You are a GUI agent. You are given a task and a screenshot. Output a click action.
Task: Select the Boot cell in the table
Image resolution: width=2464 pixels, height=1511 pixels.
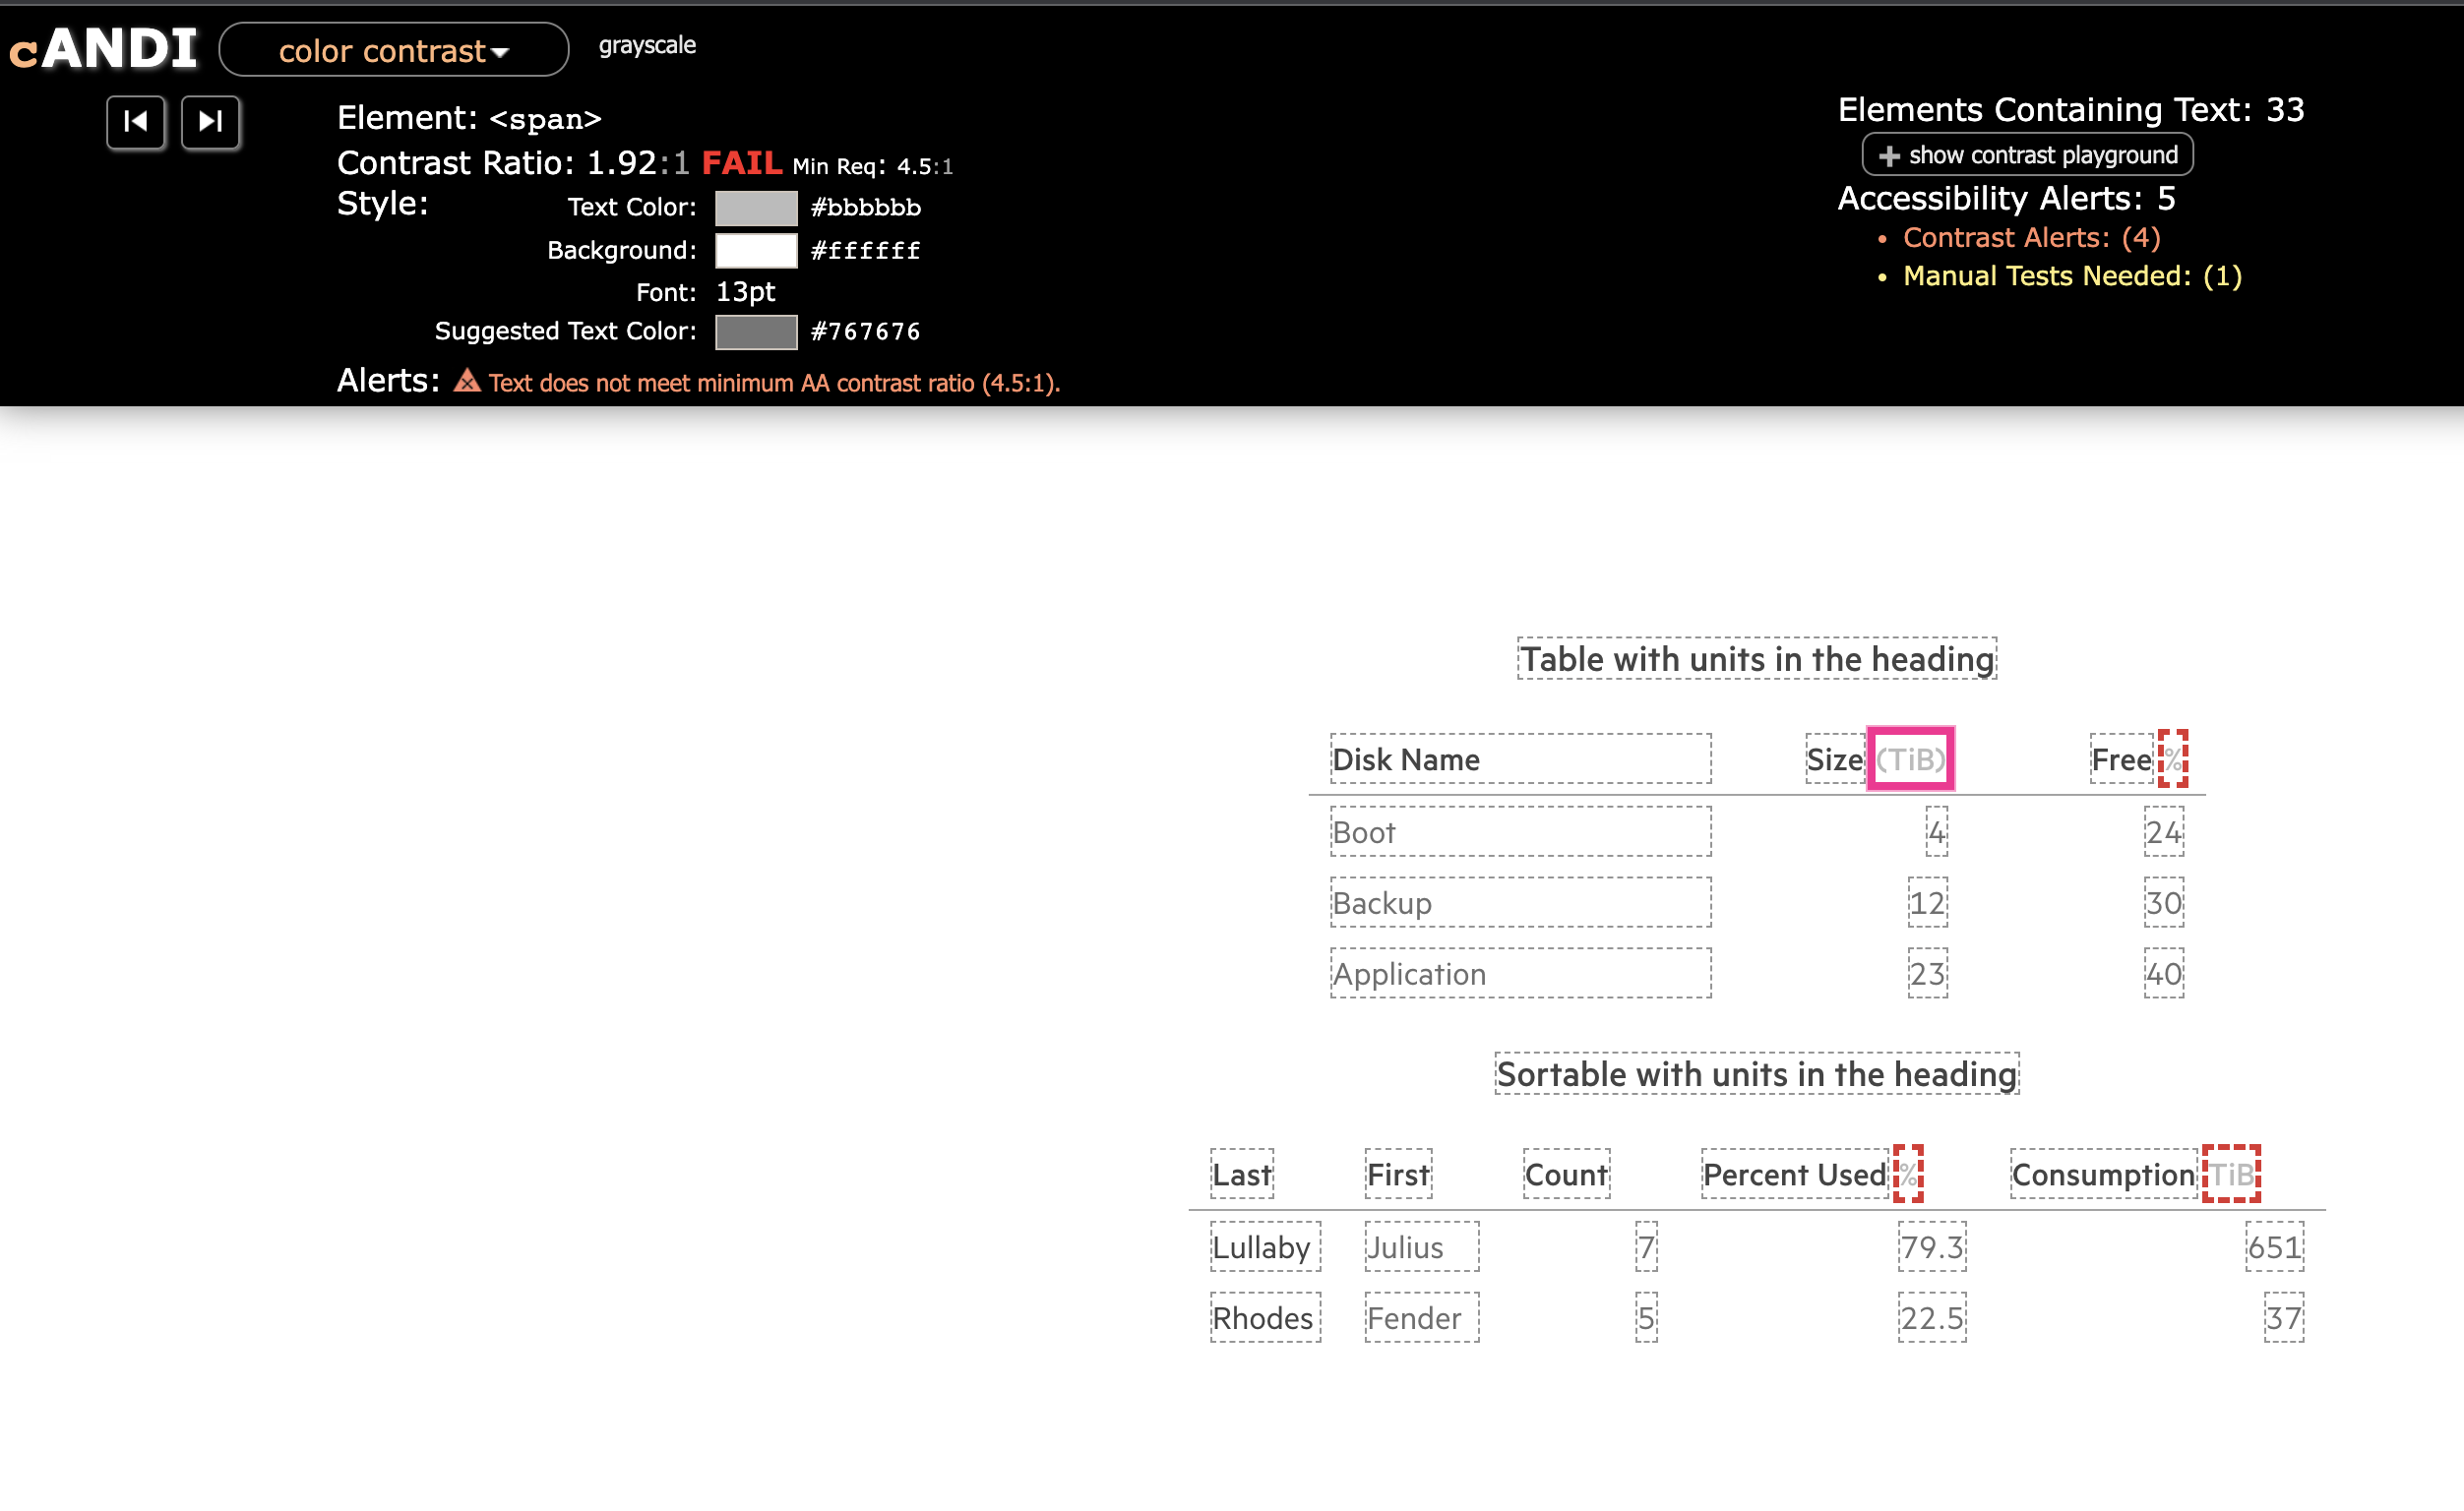[x=1363, y=831]
